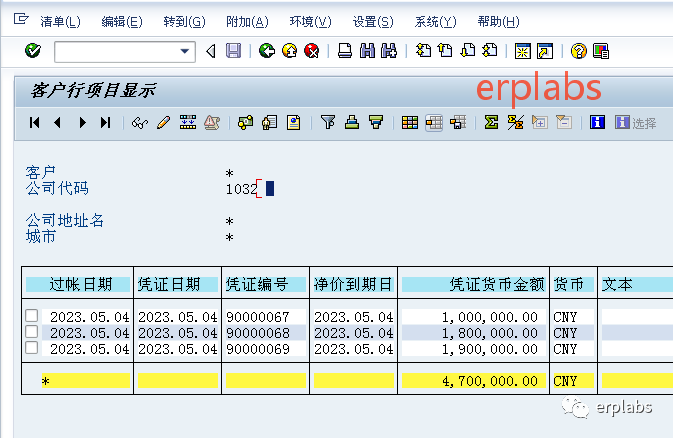Select the 货币 column header
Viewport: 673px width, 438px height.
[573, 284]
